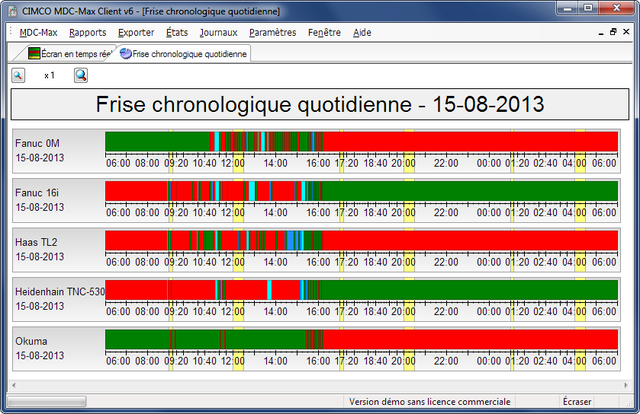Click the Haas TL2 blue timeline segment
Viewport: 640px width, 414px height.
point(290,240)
